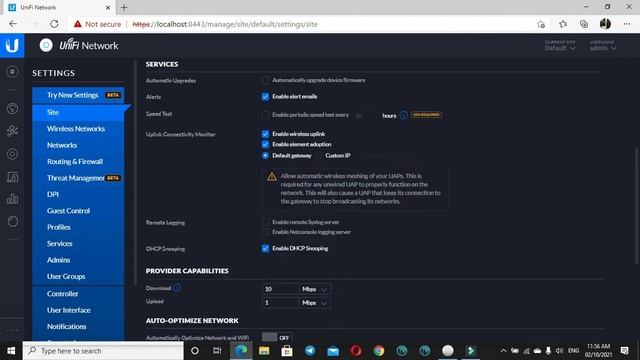Open the browser profile avatar
The height and width of the screenshot is (360, 640).
pos(605,24)
